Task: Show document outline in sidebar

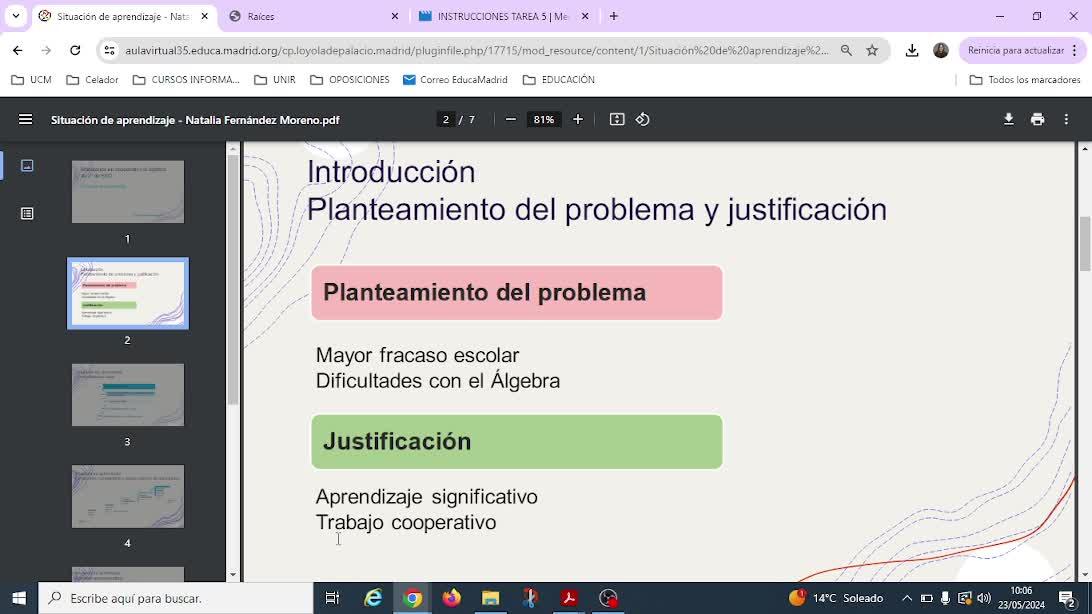Action: [27, 214]
